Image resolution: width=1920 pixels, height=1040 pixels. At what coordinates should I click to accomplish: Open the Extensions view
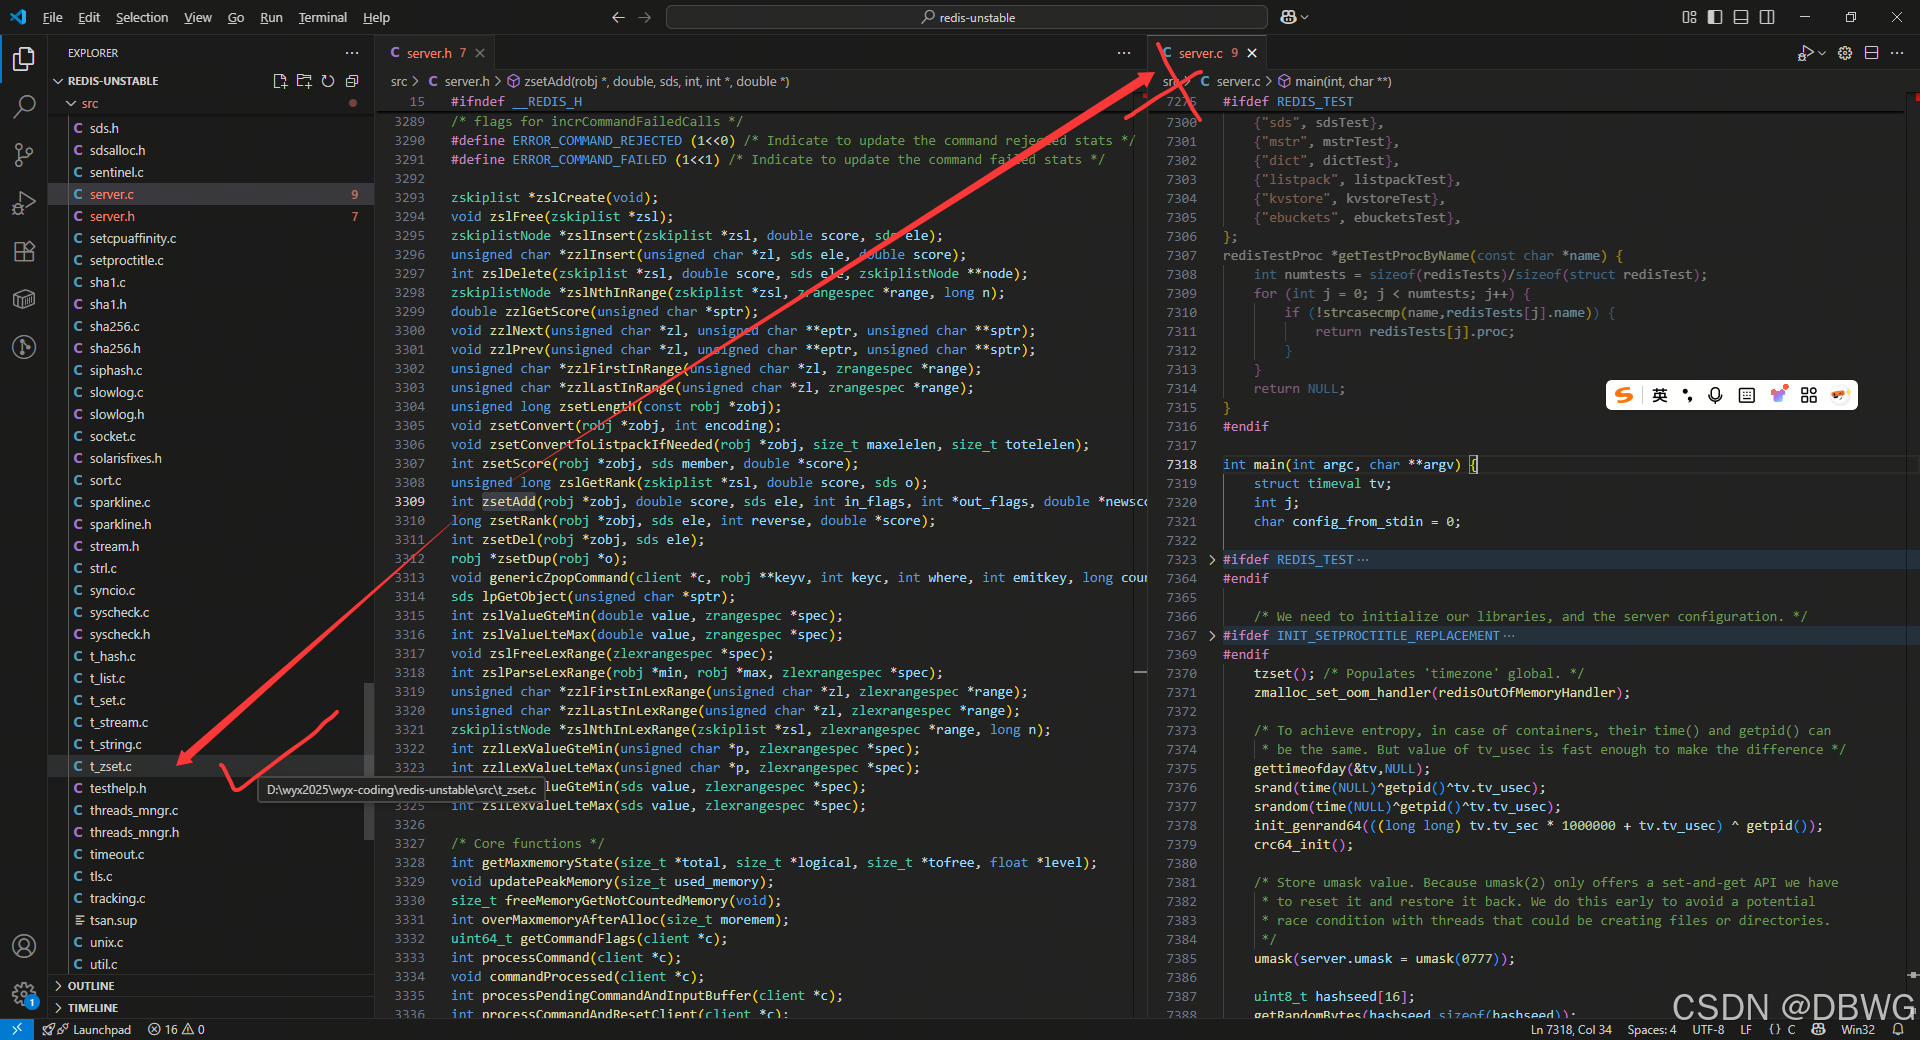click(x=24, y=251)
